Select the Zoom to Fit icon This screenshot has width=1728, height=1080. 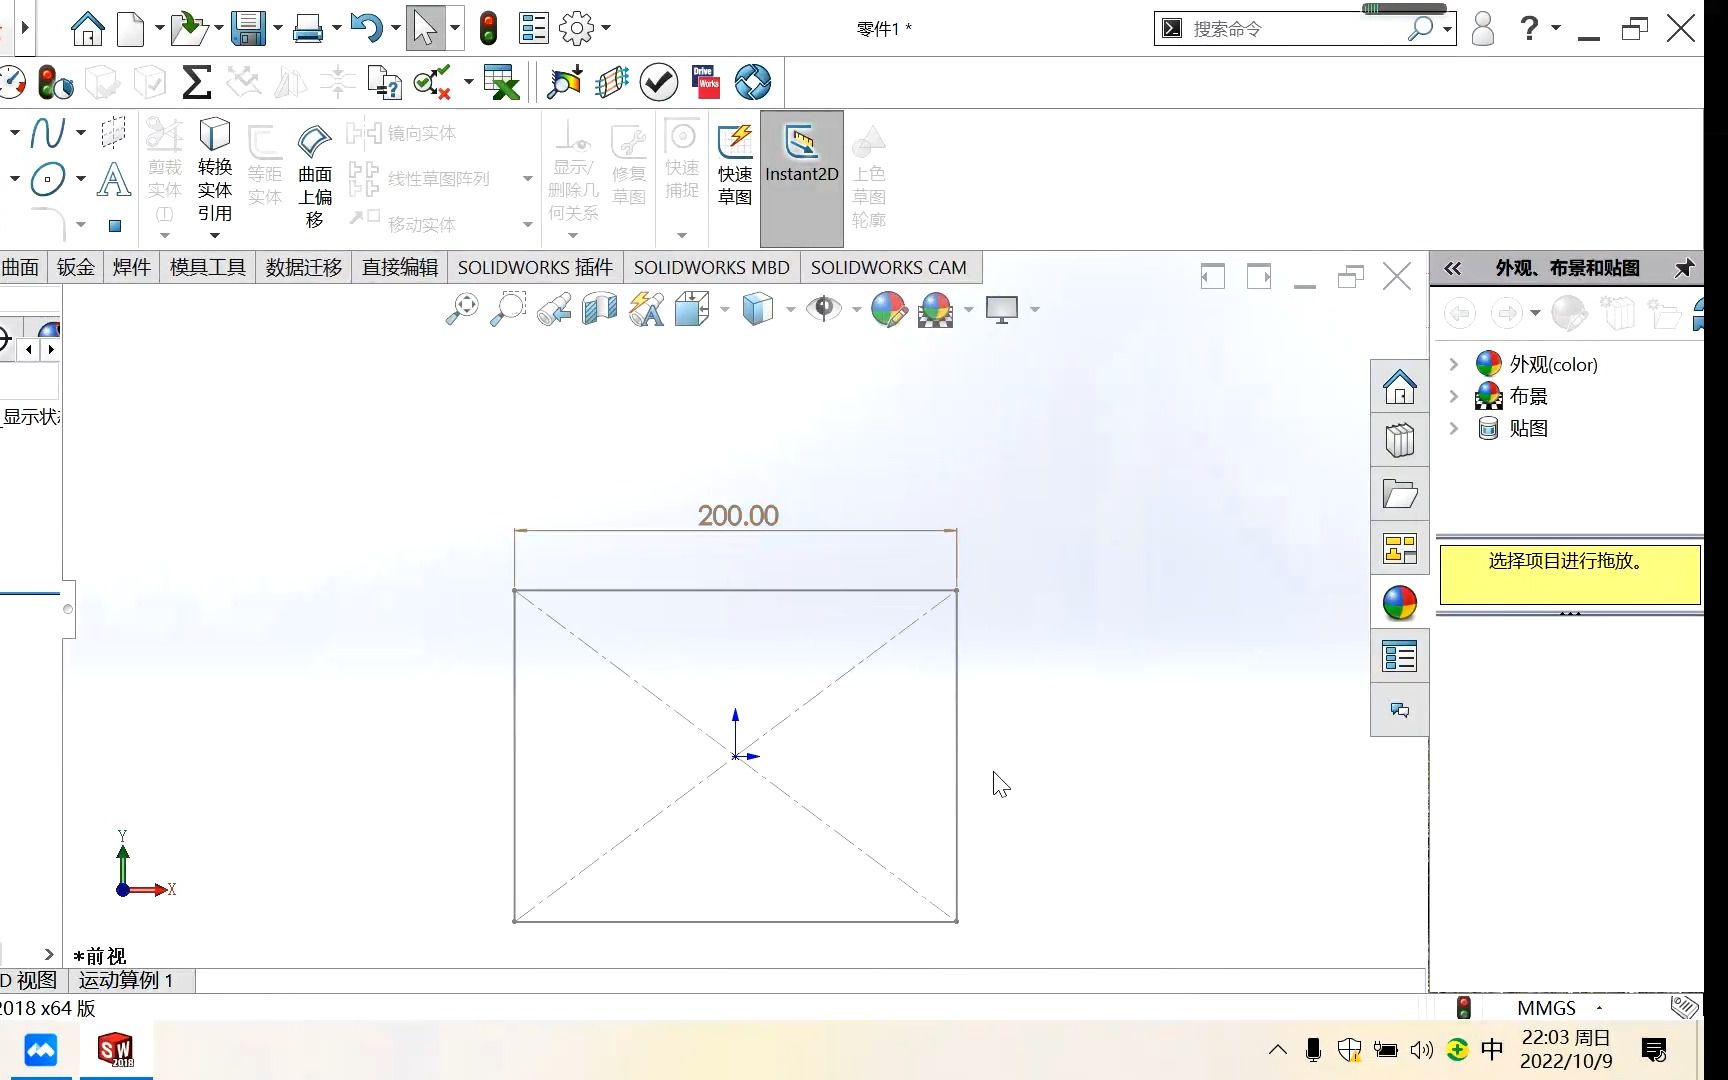coord(460,308)
